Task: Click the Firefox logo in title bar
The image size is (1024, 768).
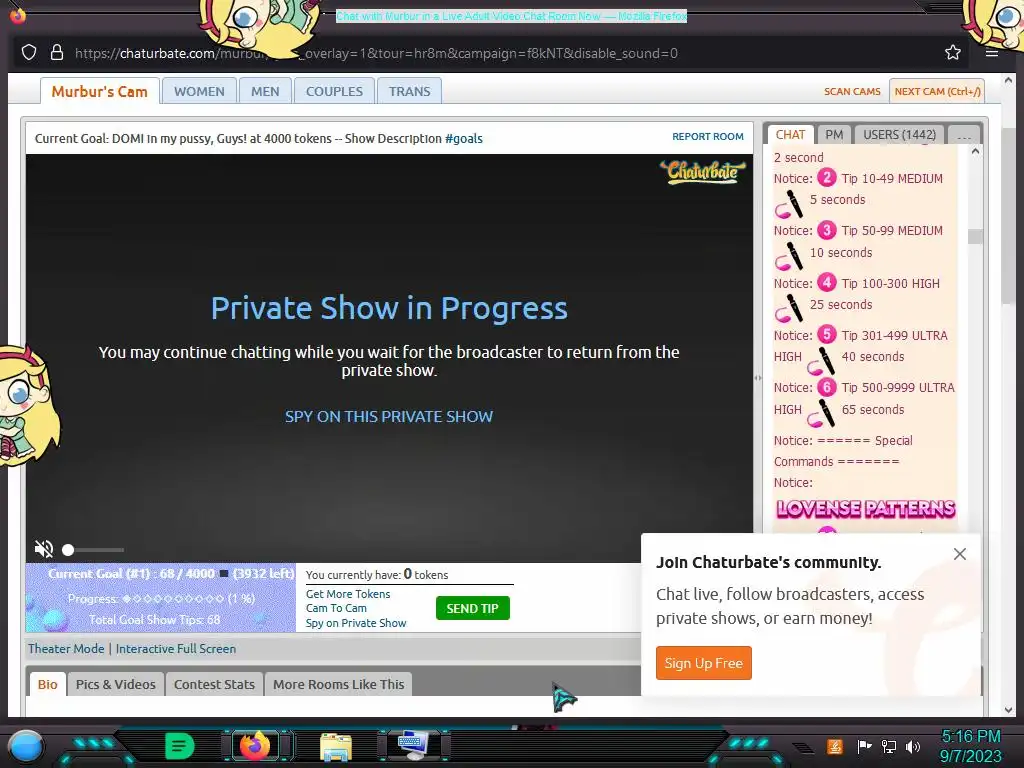Action: click(18, 14)
